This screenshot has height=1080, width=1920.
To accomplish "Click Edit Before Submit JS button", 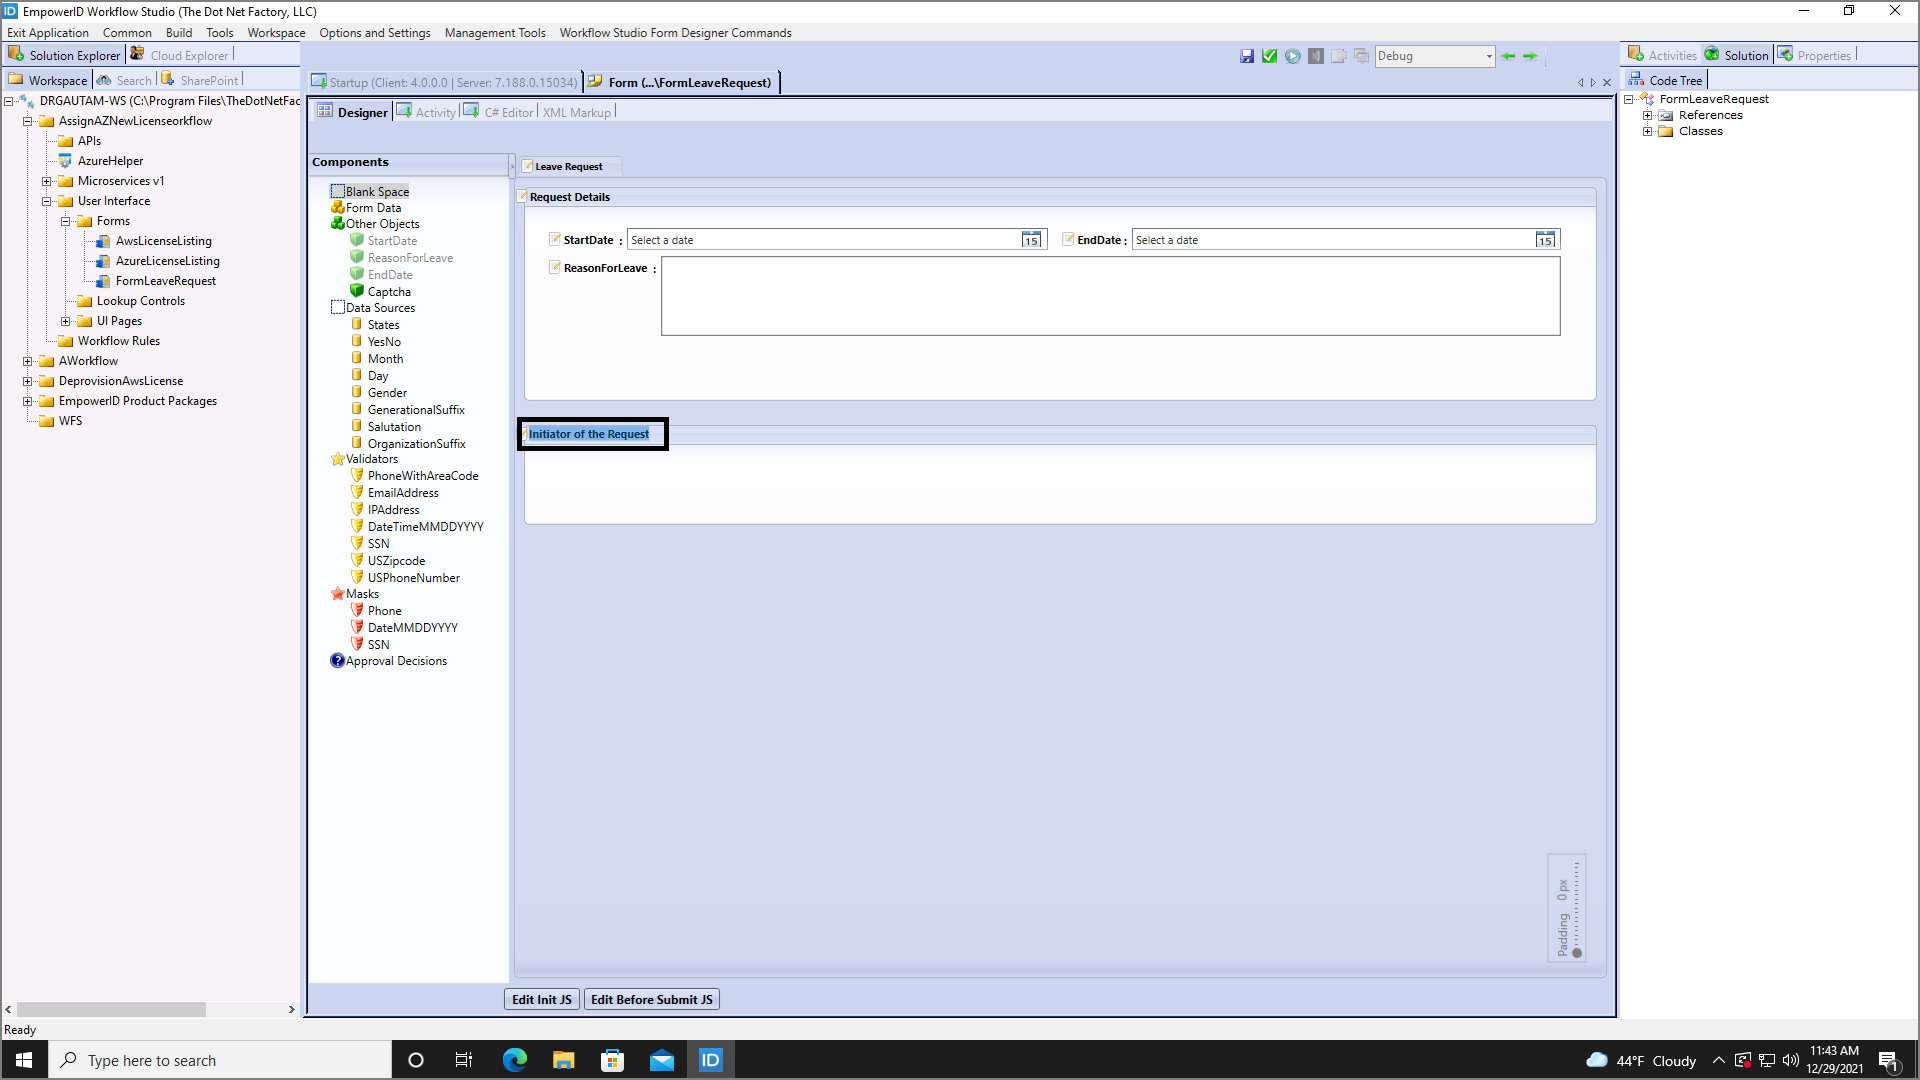I will [x=651, y=999].
